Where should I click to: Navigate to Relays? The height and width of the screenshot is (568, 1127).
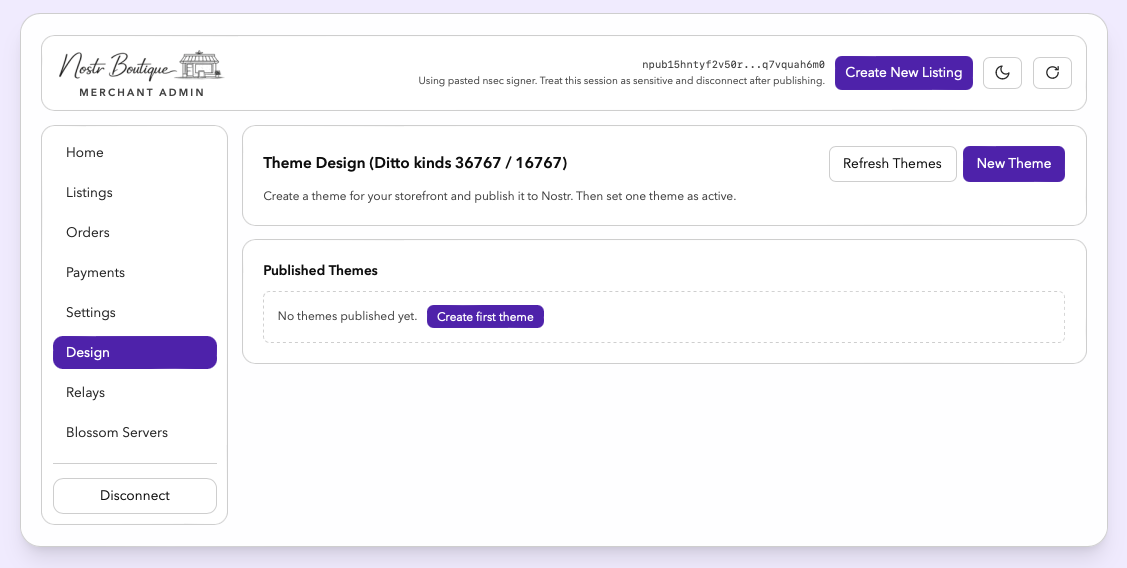coord(134,393)
